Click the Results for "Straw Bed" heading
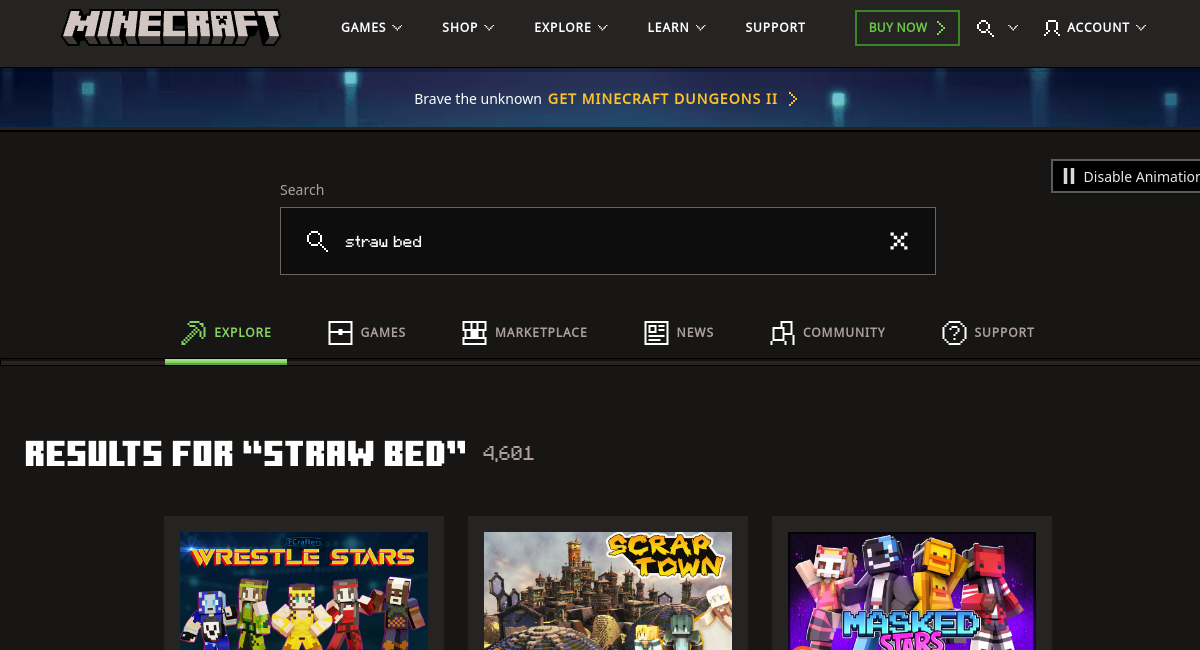Screen dimensions: 1200x650 pos(246,454)
